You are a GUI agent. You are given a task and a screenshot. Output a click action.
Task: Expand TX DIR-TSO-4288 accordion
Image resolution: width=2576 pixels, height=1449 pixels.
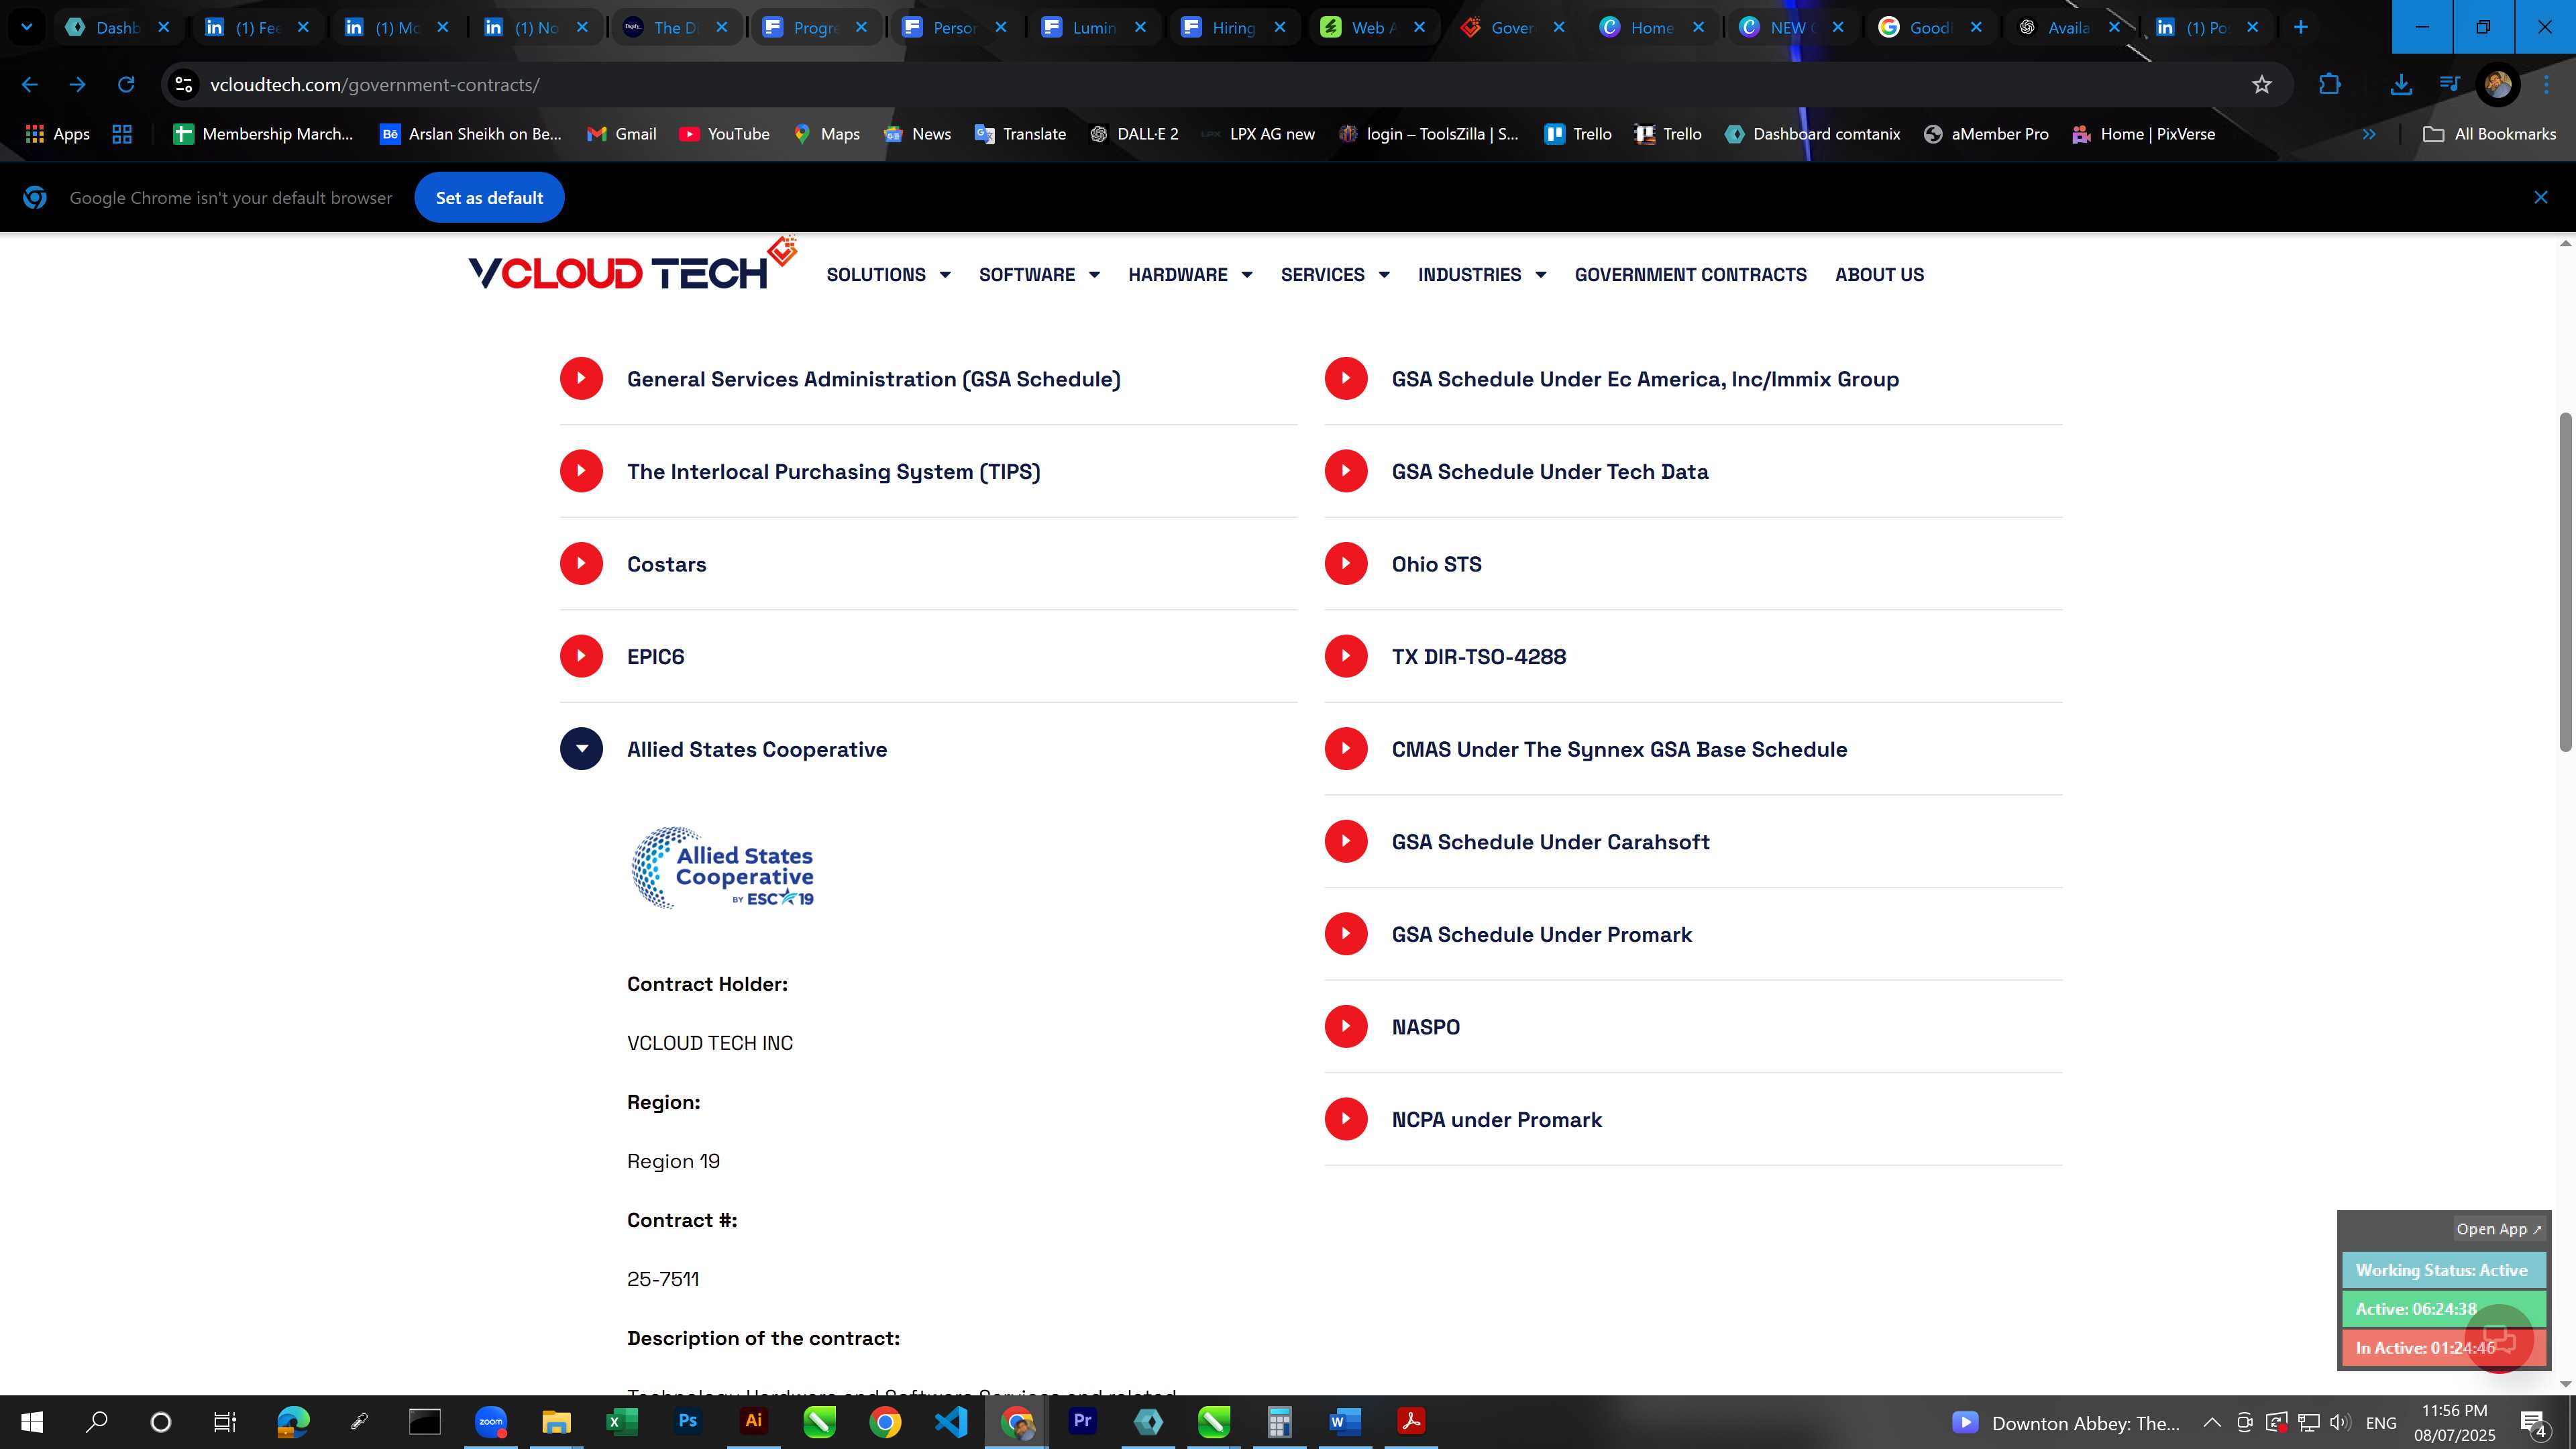1693,656
